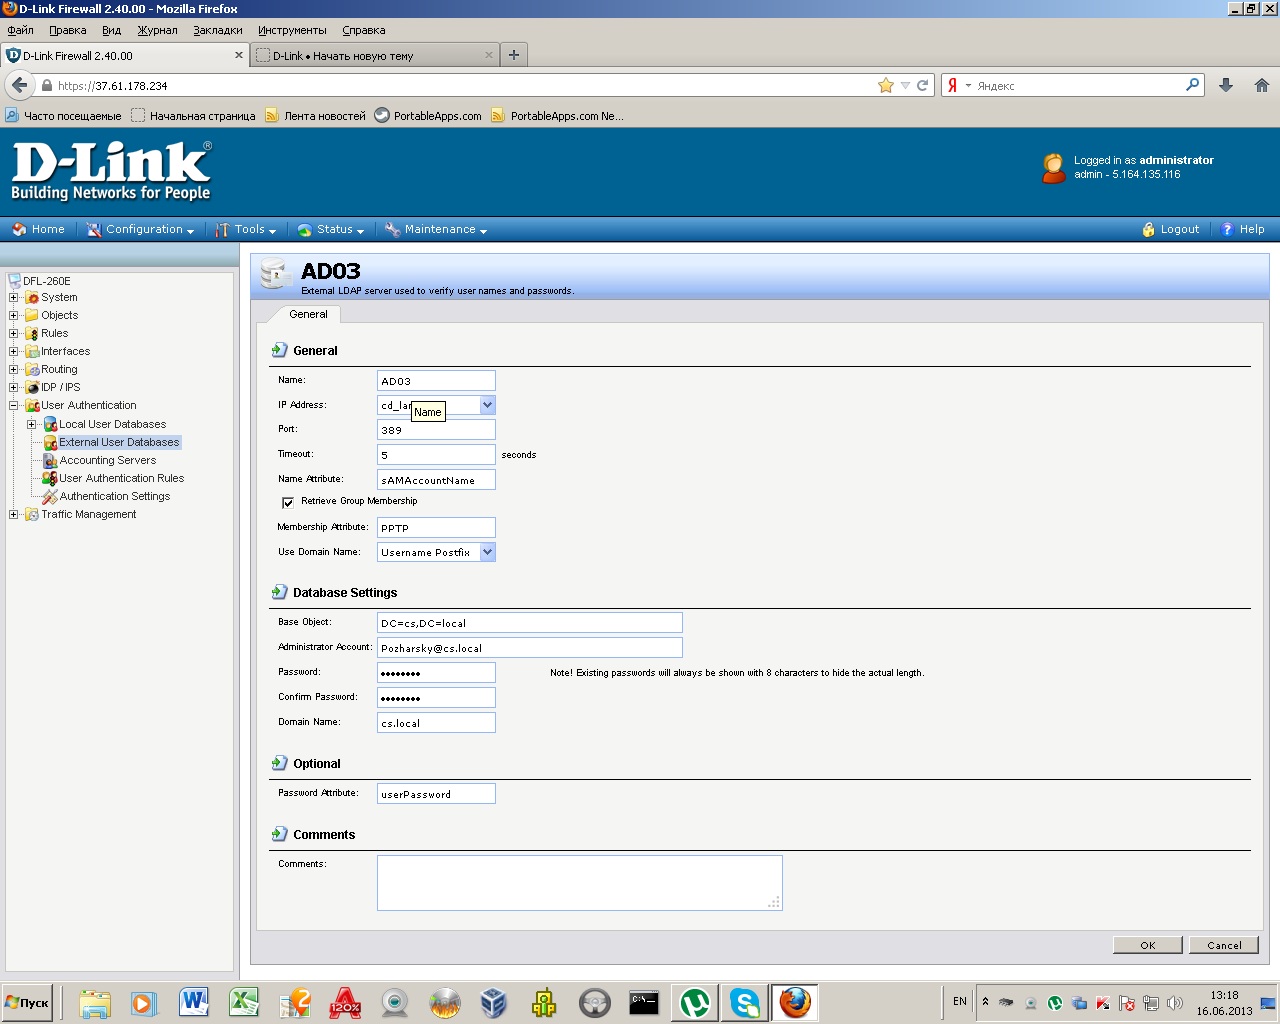Open the Firefox downloads arrow
Screen dimensions: 1280x1024
point(1226,86)
